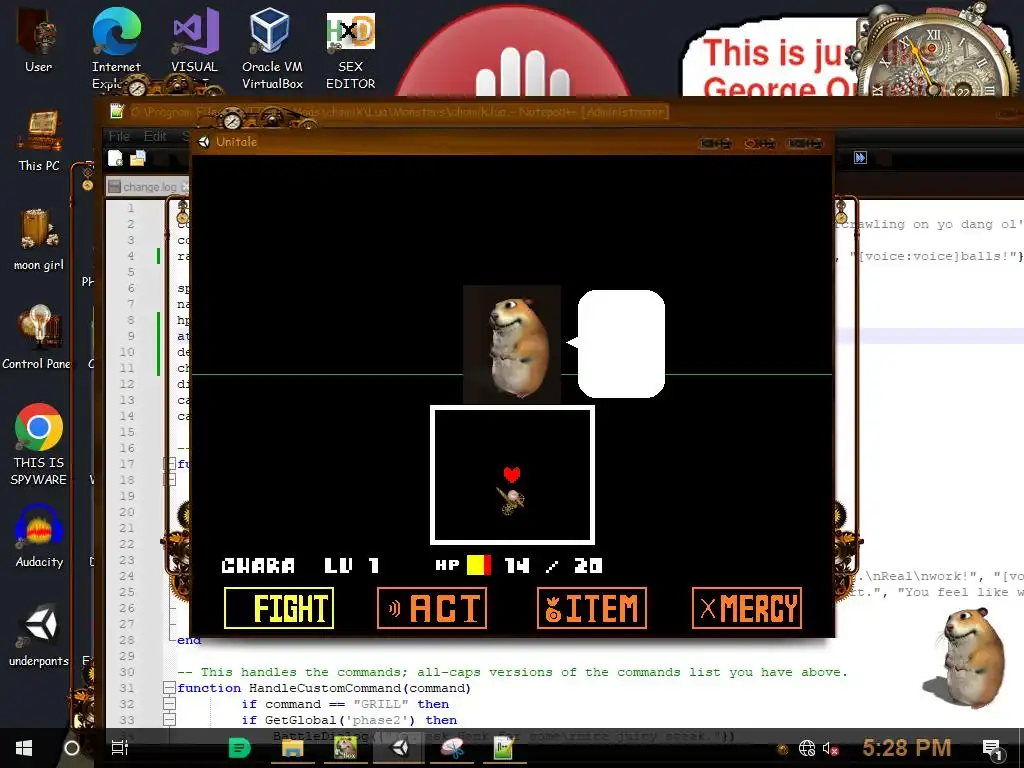Click the red heart soul in battle box

tap(512, 474)
